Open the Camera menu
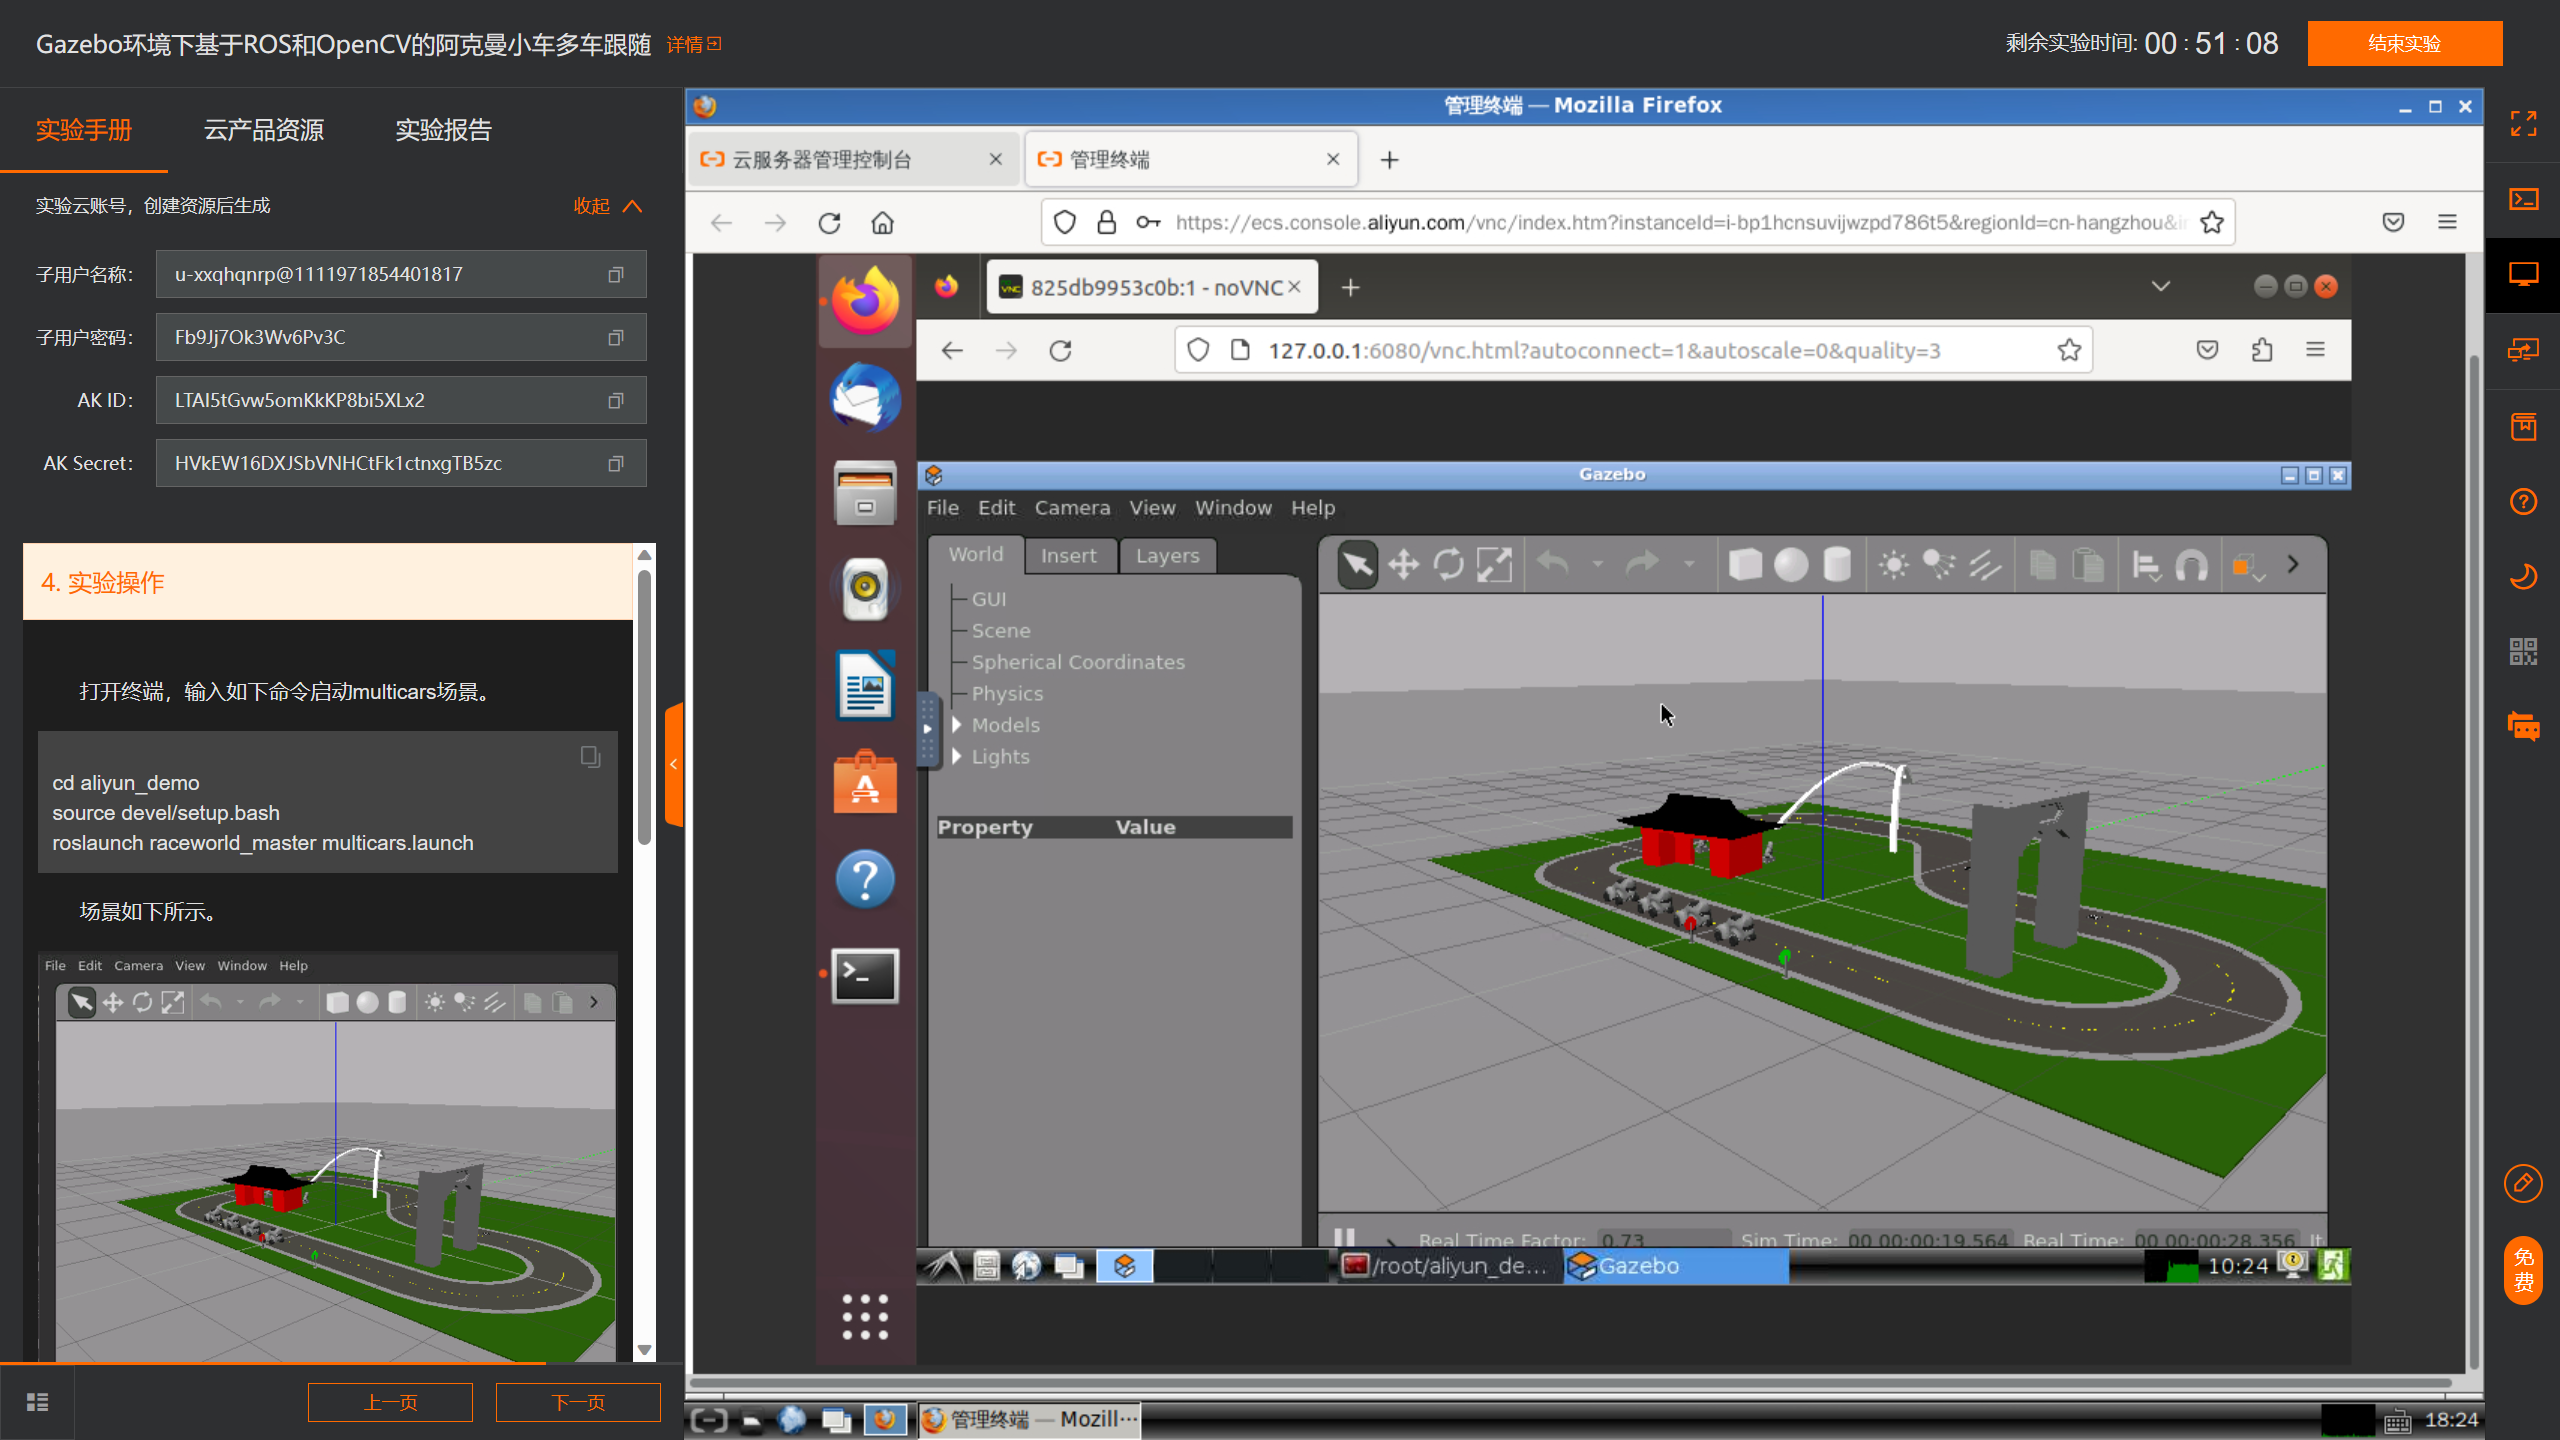 coord(1072,508)
